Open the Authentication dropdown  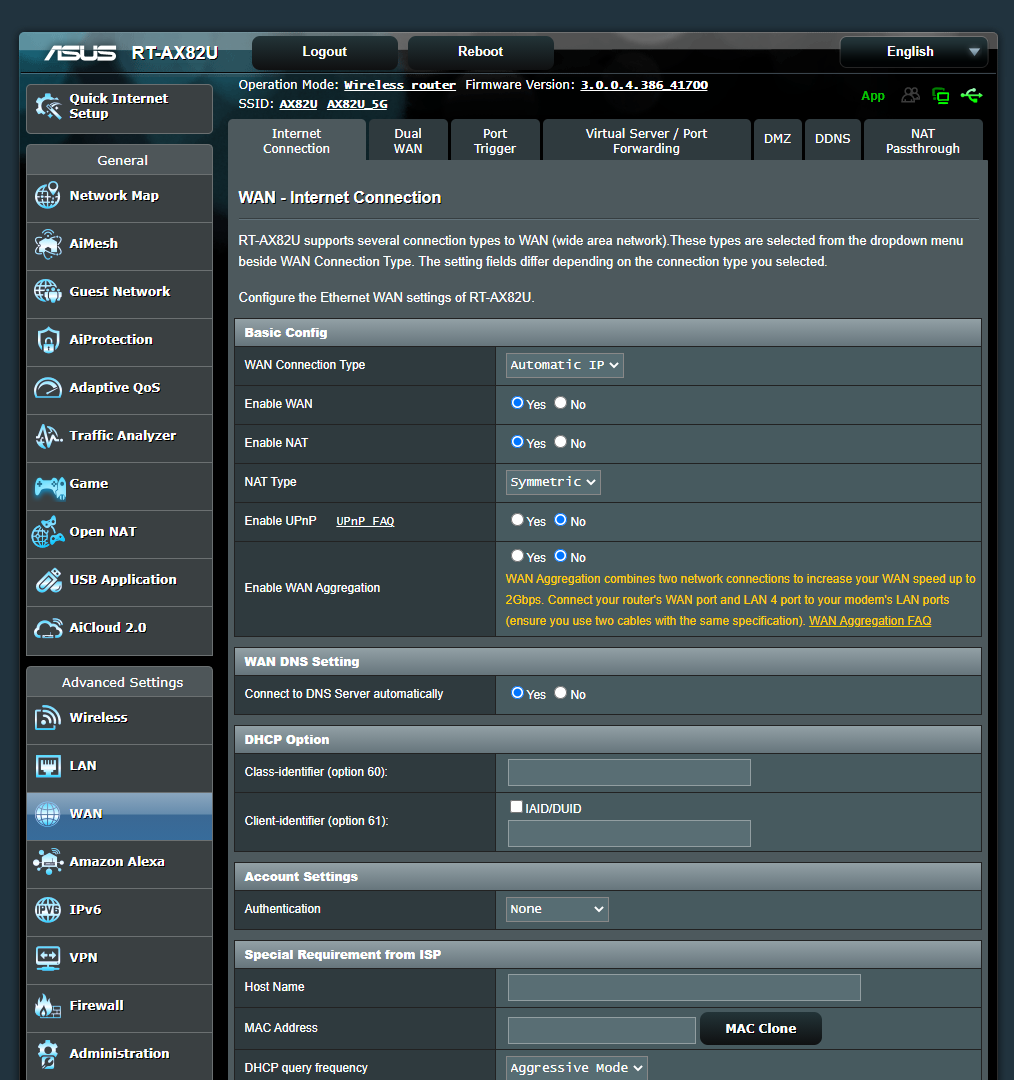[557, 909]
